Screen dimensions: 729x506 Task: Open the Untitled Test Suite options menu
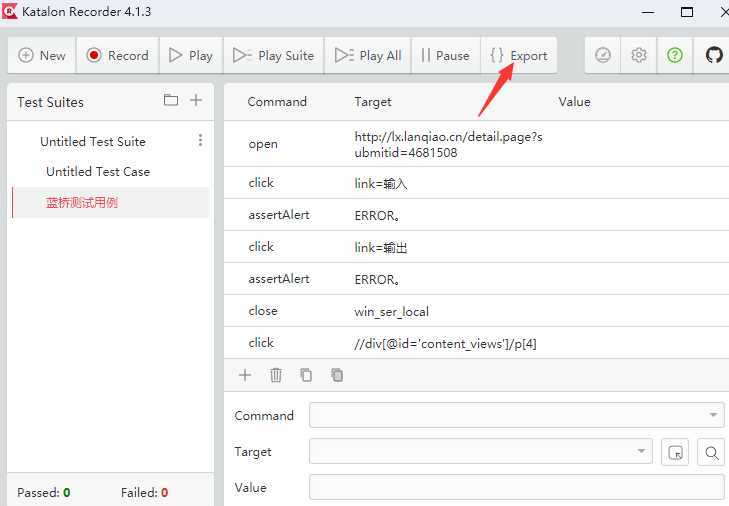(200, 140)
